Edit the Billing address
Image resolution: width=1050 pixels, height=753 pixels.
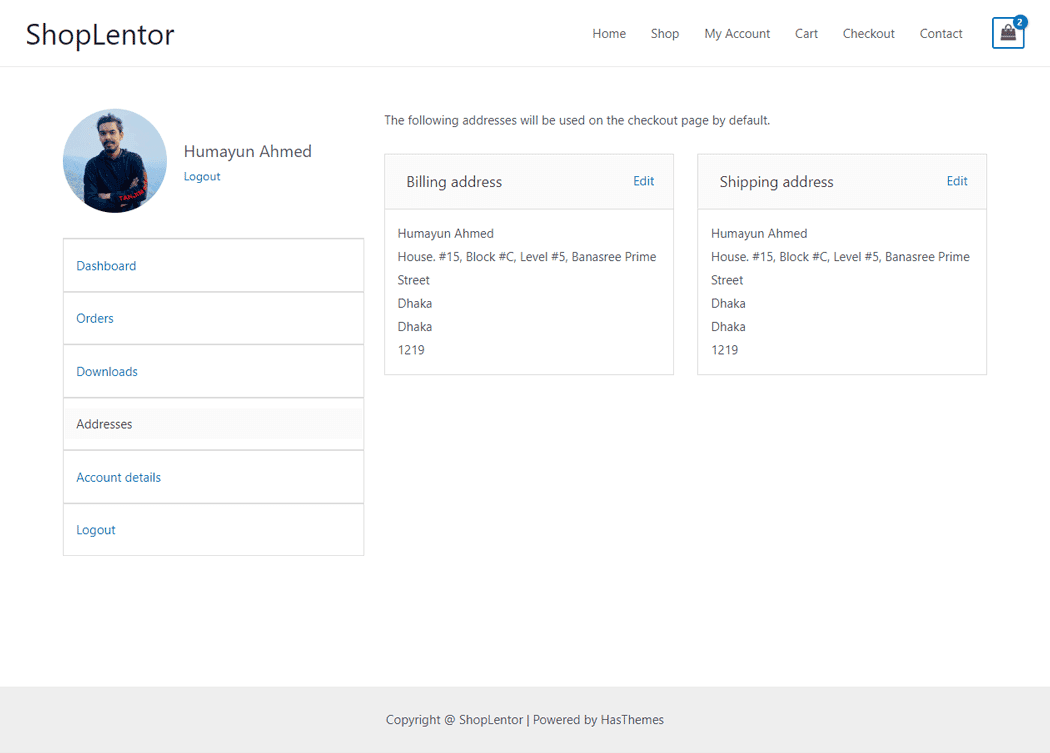[643, 181]
